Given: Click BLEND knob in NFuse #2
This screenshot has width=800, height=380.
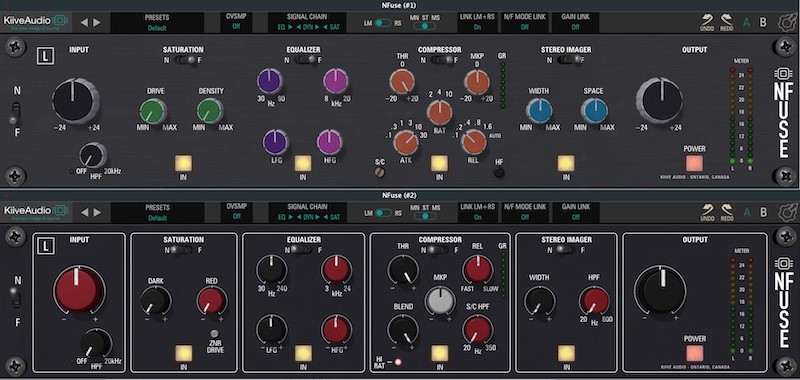Looking at the screenshot, I should click(403, 329).
